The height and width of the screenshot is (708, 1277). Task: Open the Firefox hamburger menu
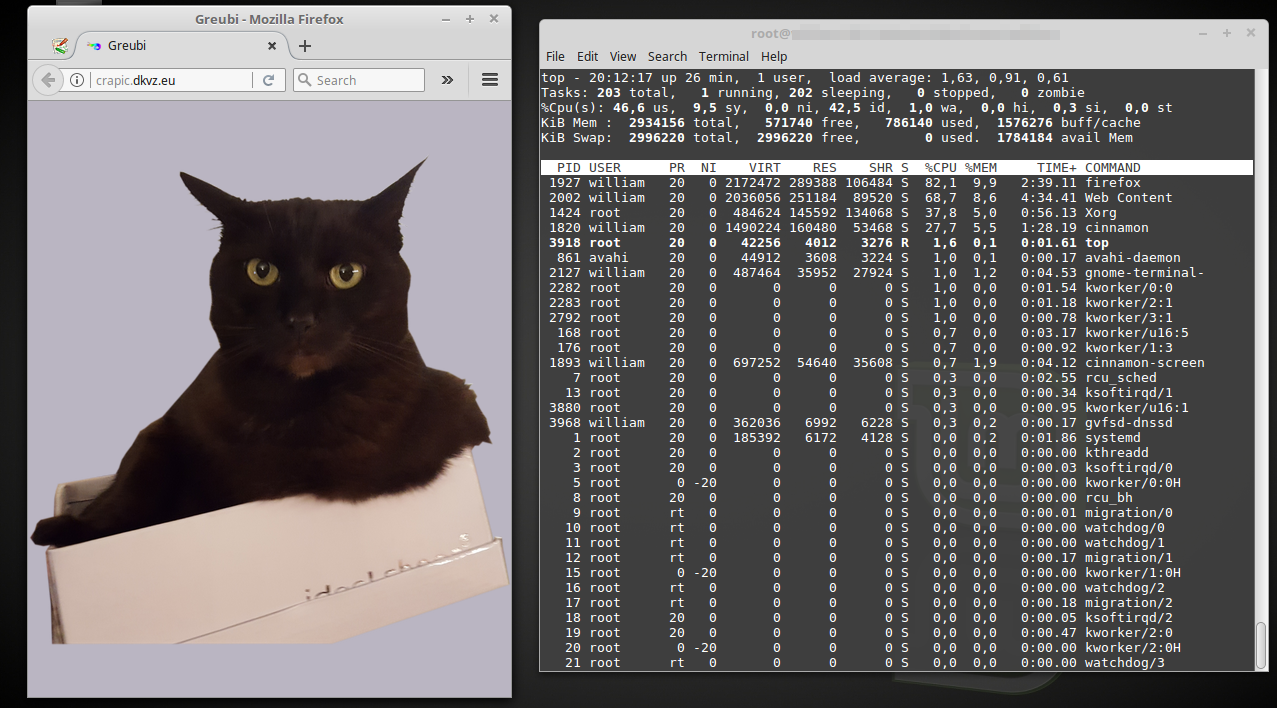[490, 80]
